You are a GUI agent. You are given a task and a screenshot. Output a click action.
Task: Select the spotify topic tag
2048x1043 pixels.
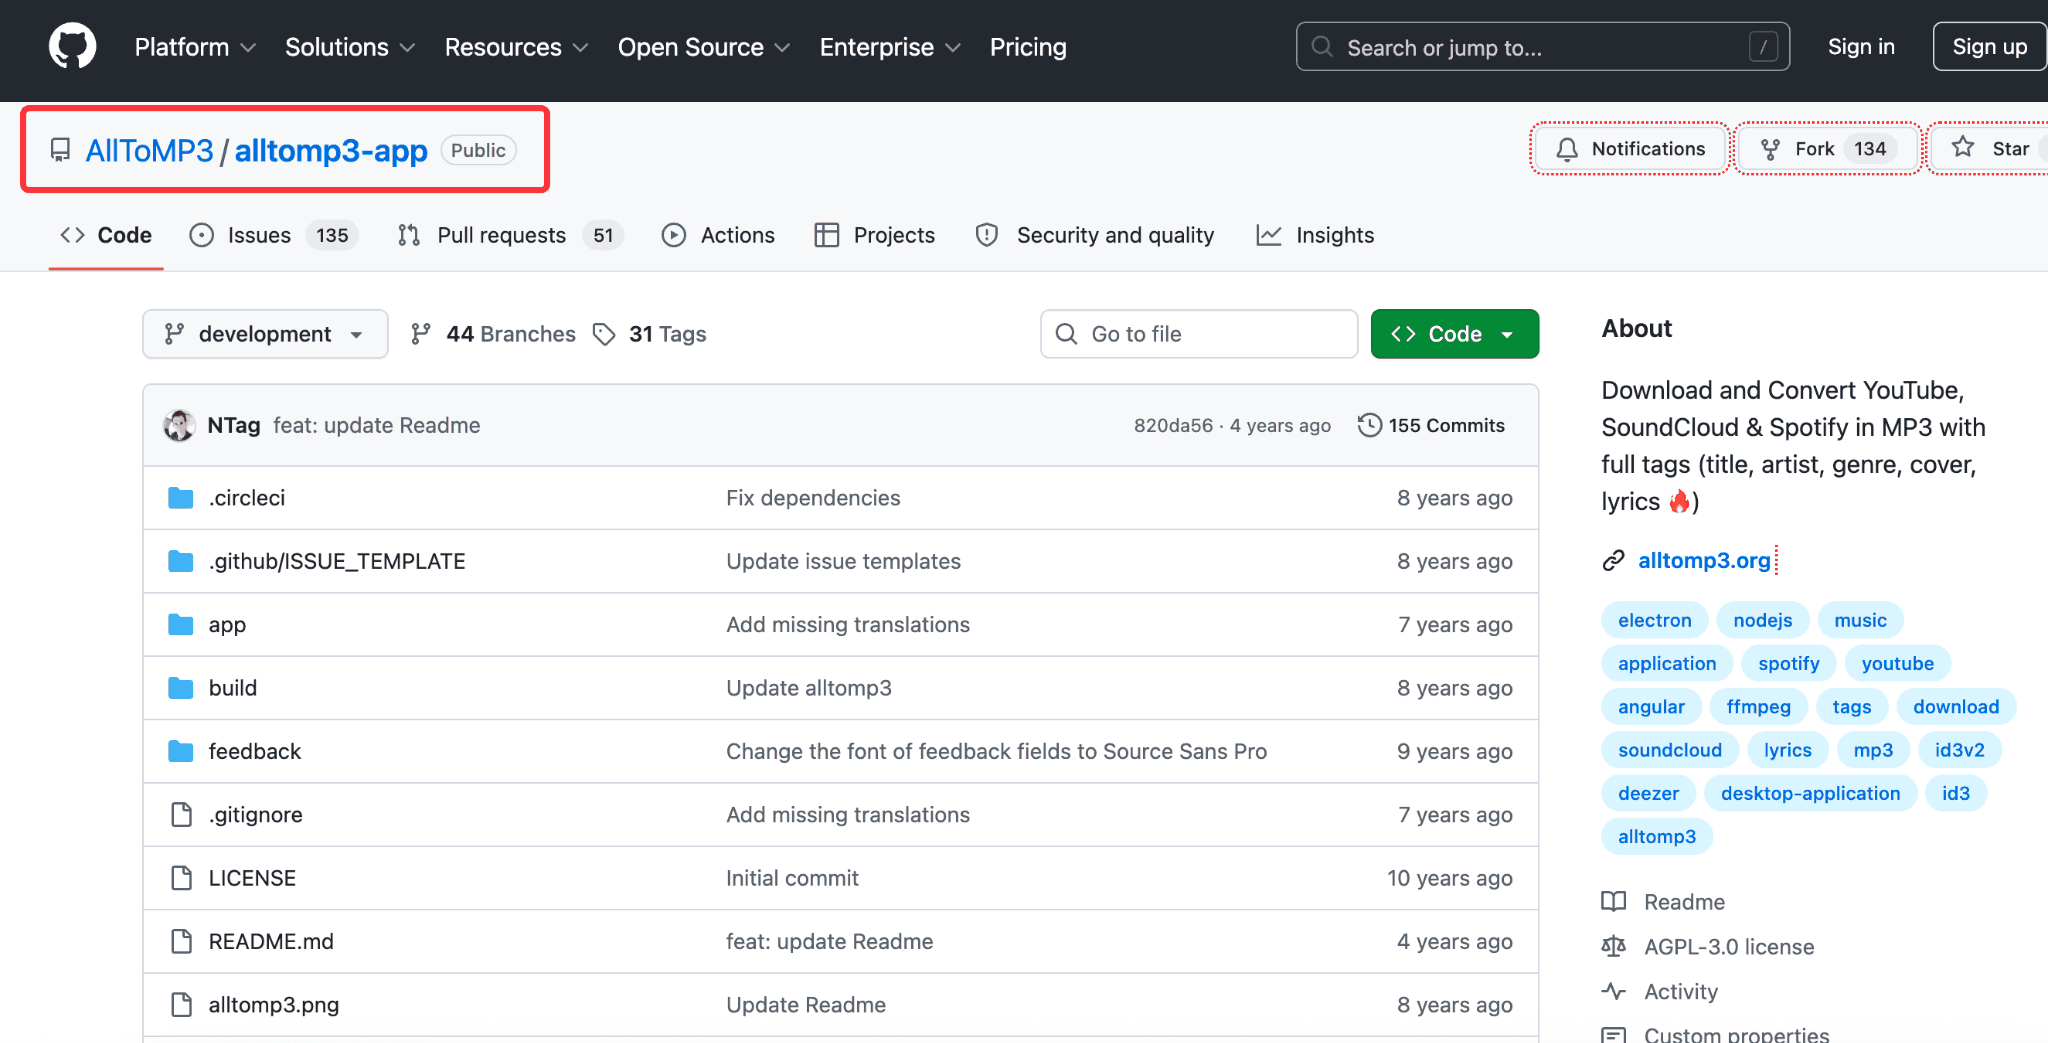pyautogui.click(x=1789, y=663)
